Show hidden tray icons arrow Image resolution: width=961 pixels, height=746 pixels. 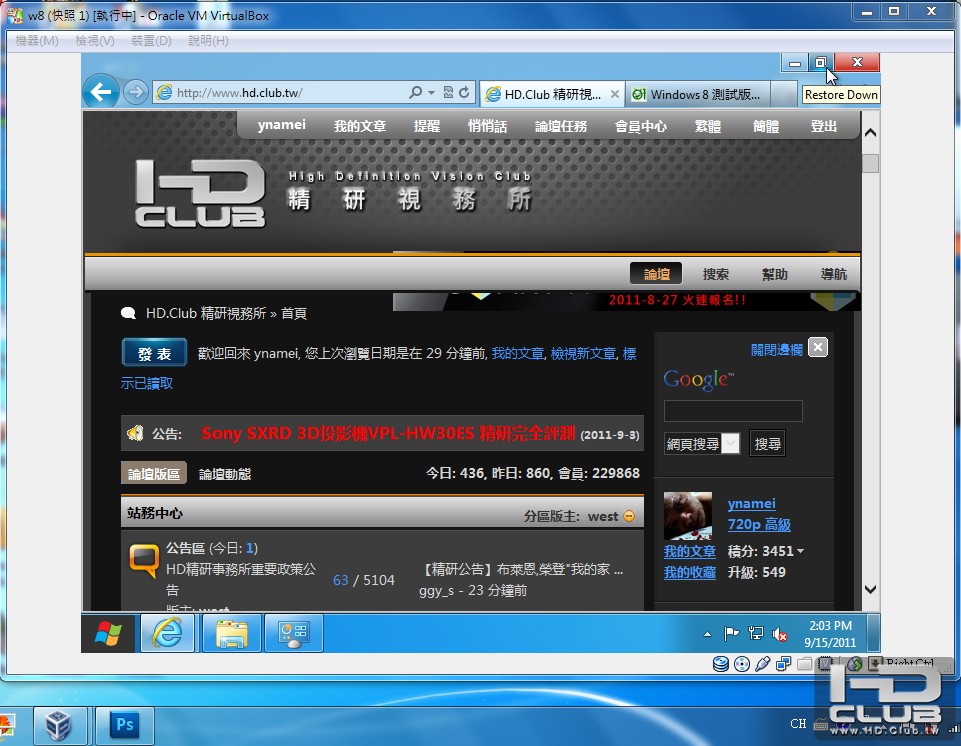(x=707, y=634)
